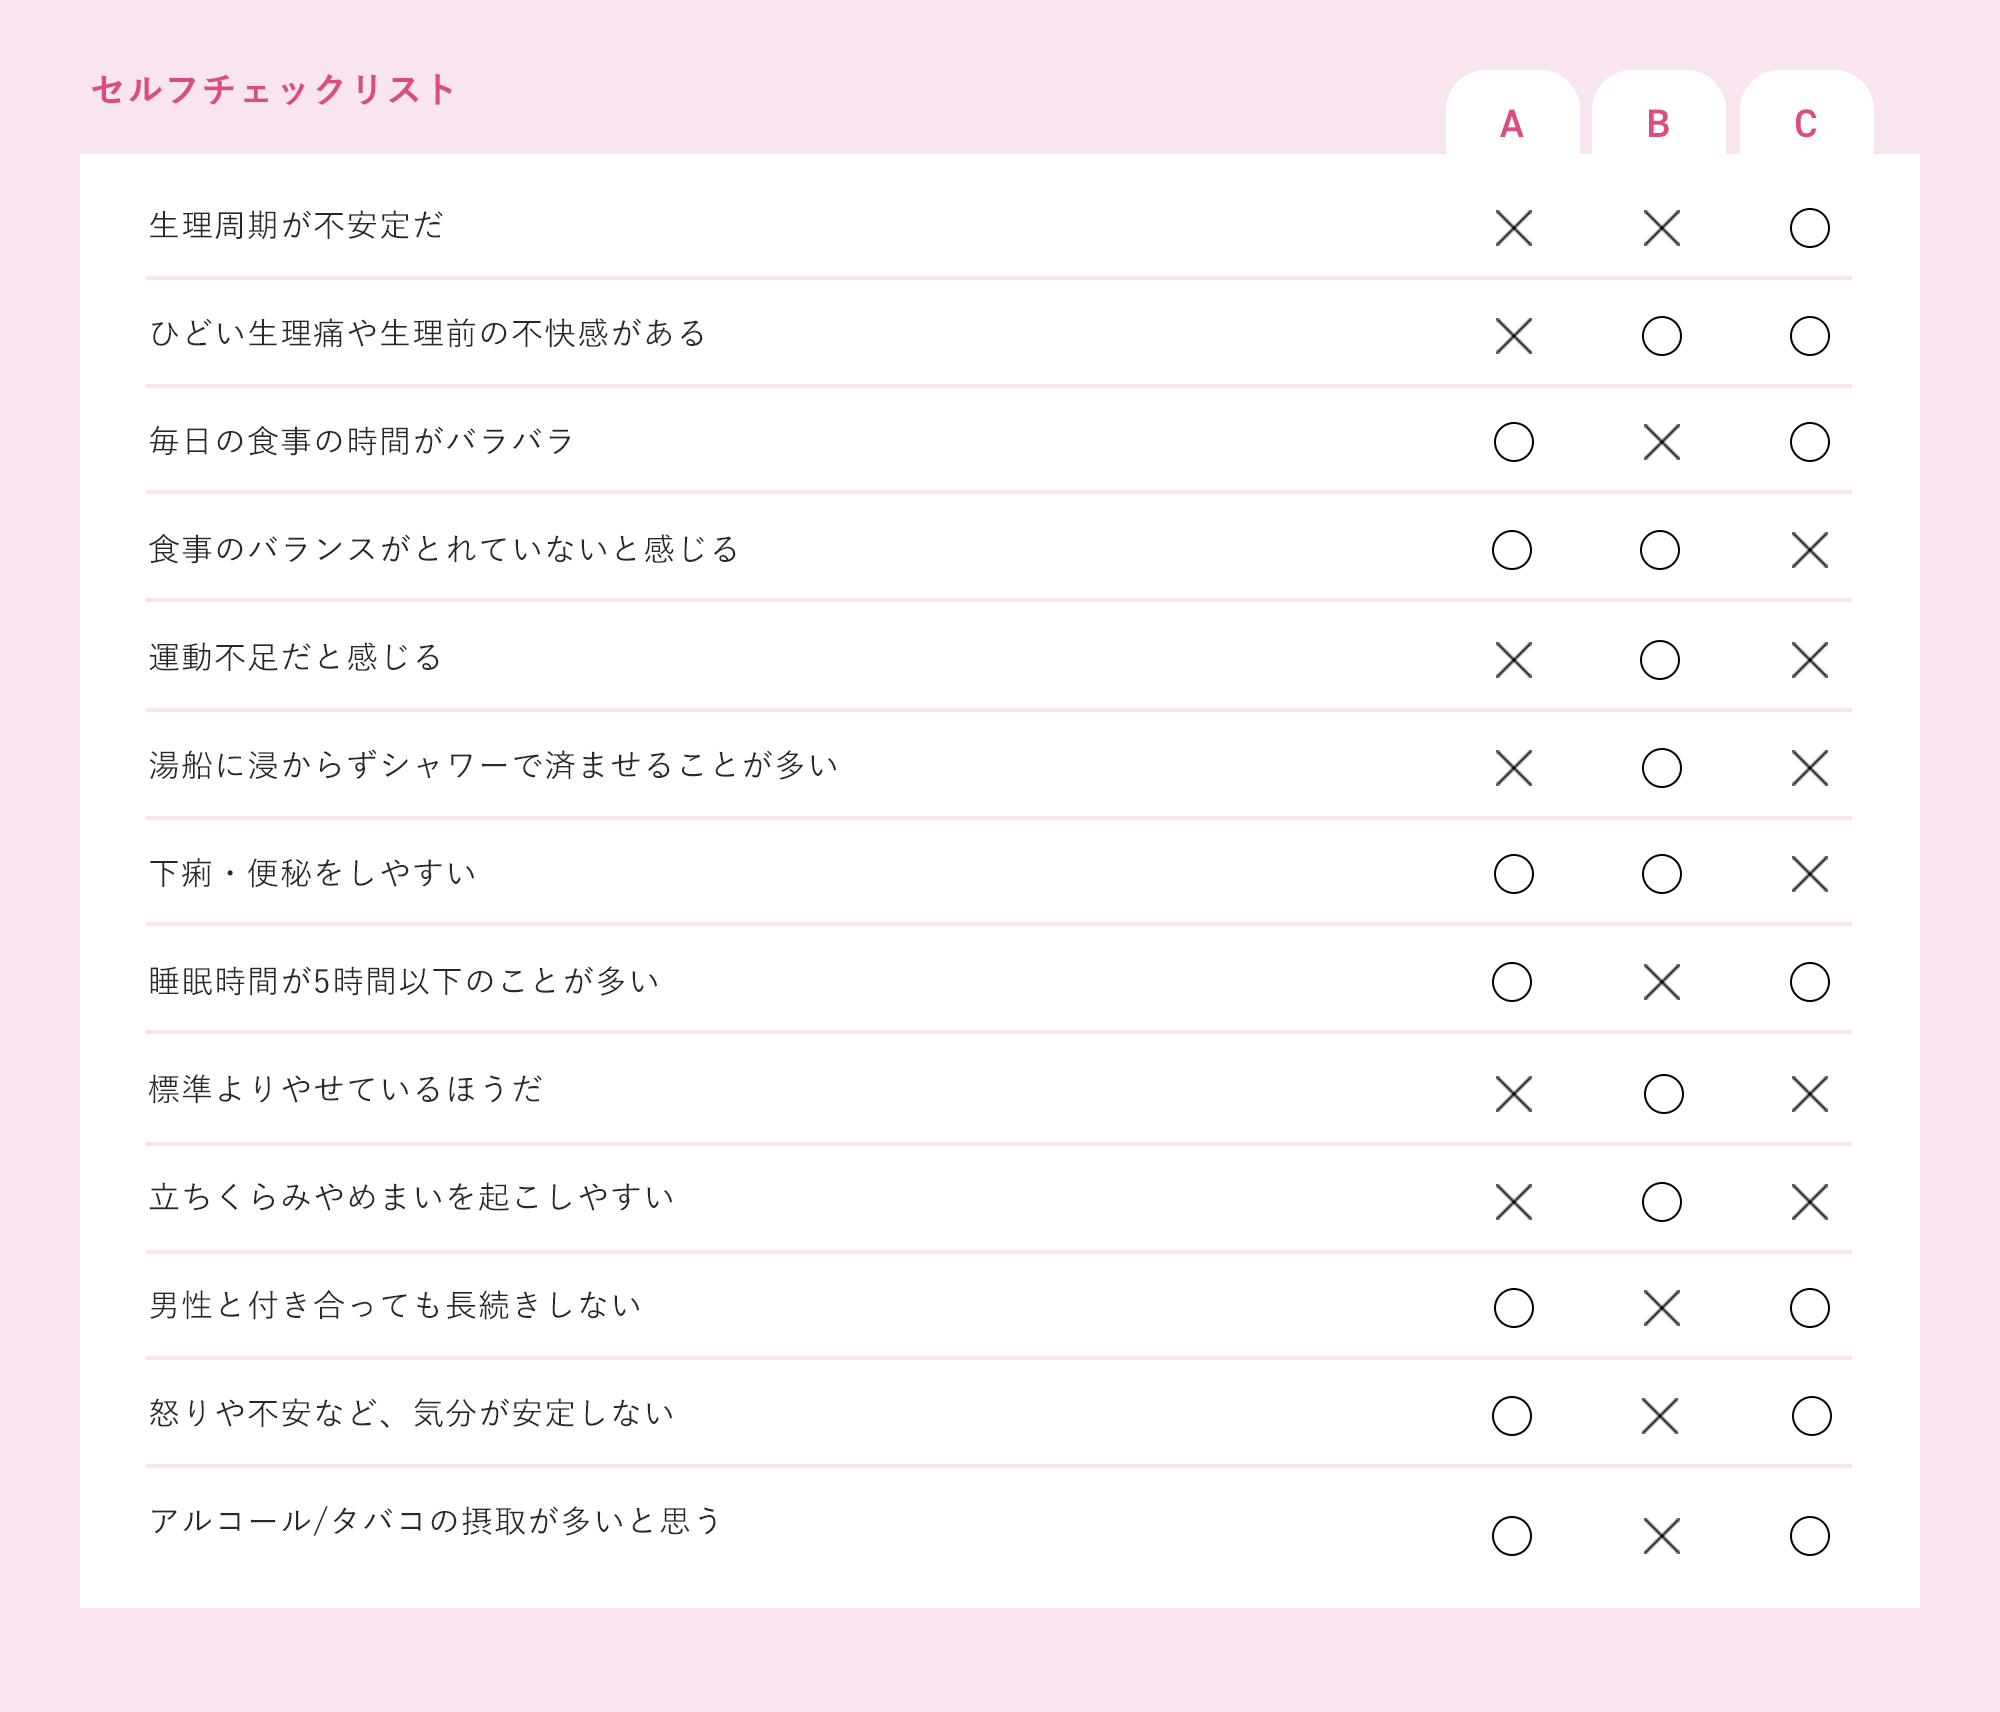Click circle in column A for 食事のバランス row

point(1512,550)
